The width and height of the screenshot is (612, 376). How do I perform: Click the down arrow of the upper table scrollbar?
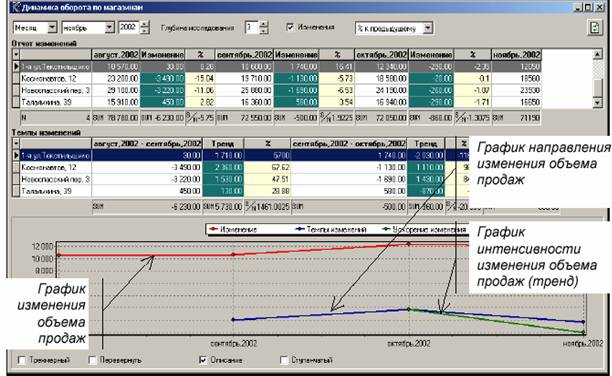598,103
